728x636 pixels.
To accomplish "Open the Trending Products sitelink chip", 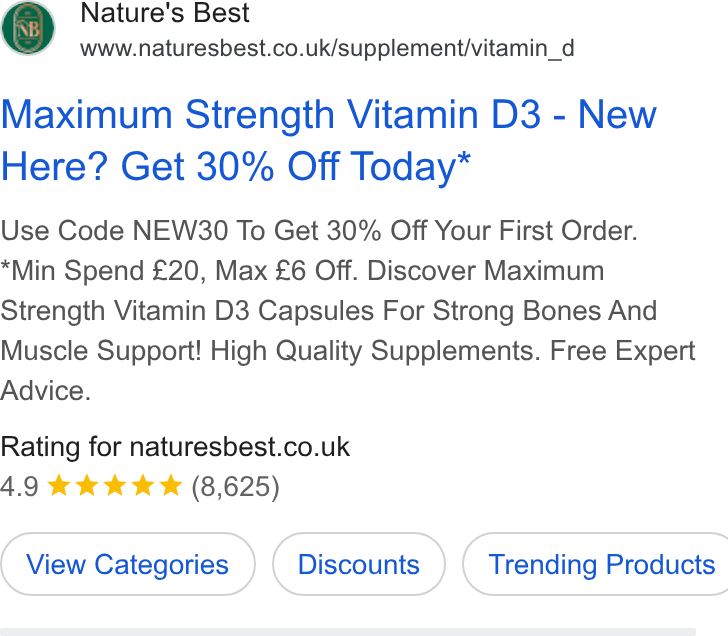I will 597,564.
